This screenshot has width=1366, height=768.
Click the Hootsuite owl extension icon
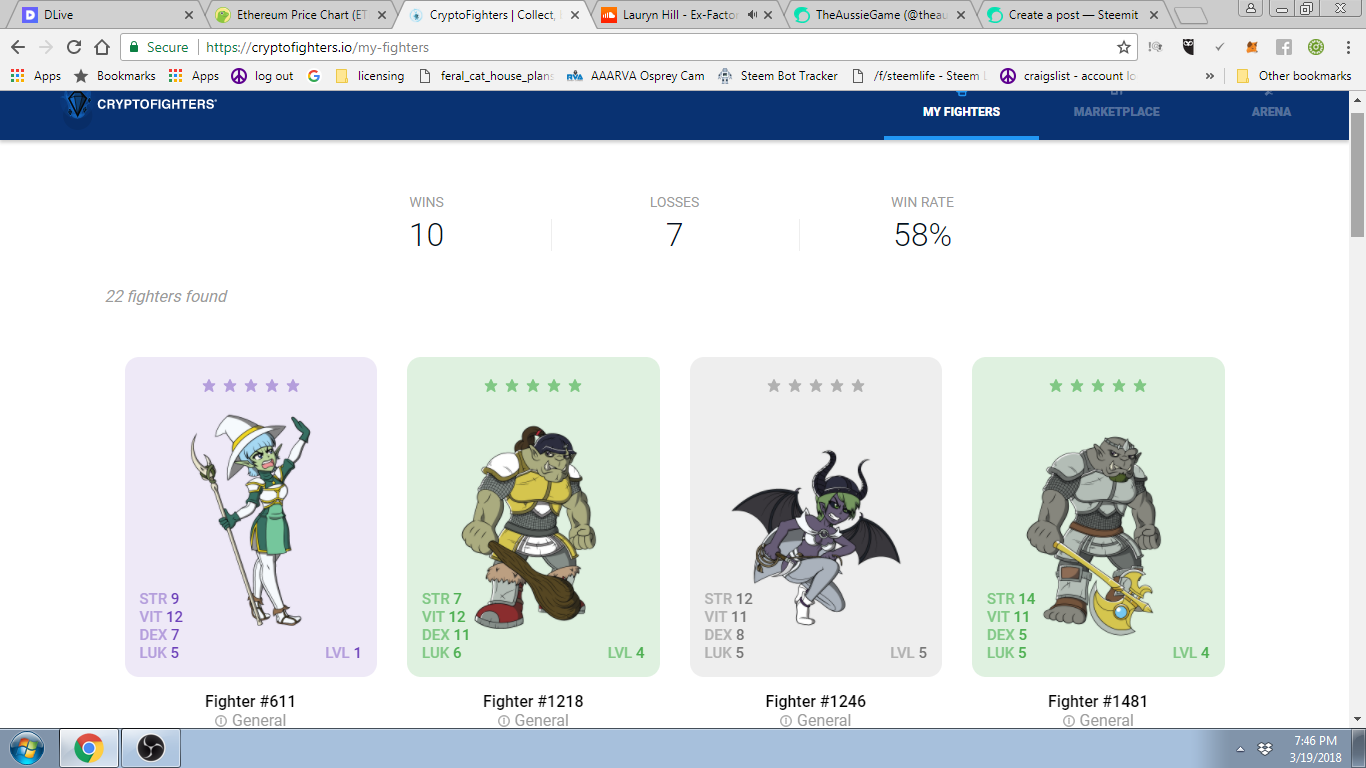pos(1188,47)
